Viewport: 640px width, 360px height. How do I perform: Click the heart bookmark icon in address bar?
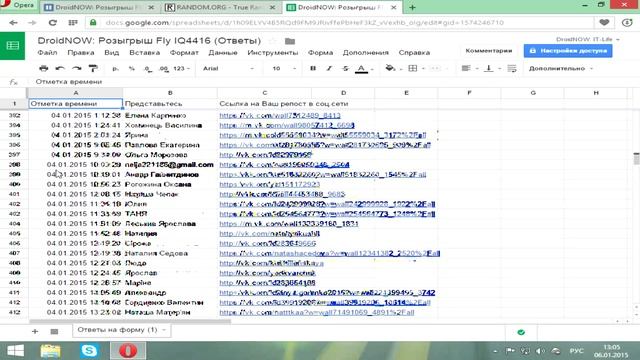(604, 23)
